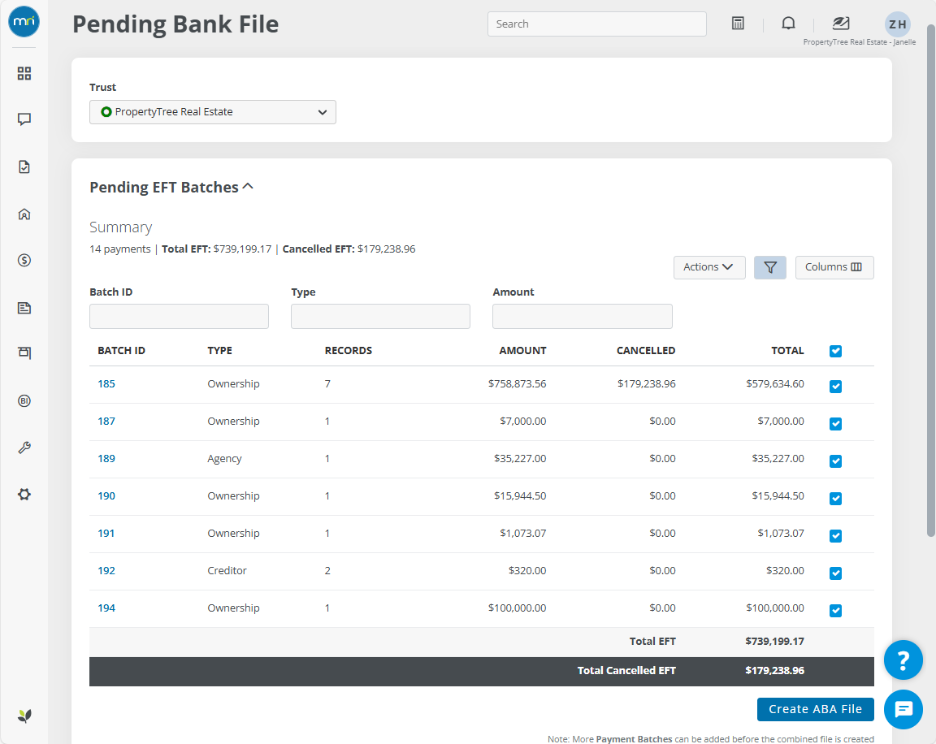Click the MRI logo icon
The image size is (936, 744).
click(x=24, y=21)
